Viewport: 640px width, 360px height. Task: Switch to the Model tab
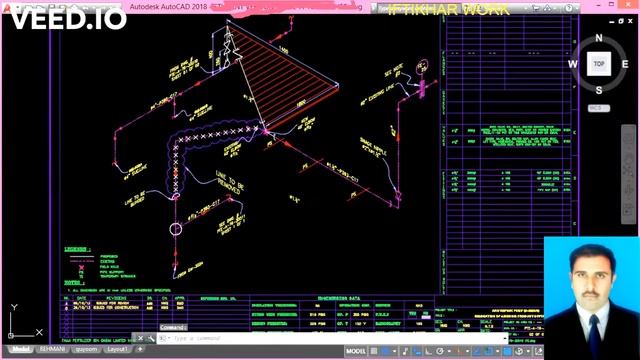pyautogui.click(x=20, y=349)
